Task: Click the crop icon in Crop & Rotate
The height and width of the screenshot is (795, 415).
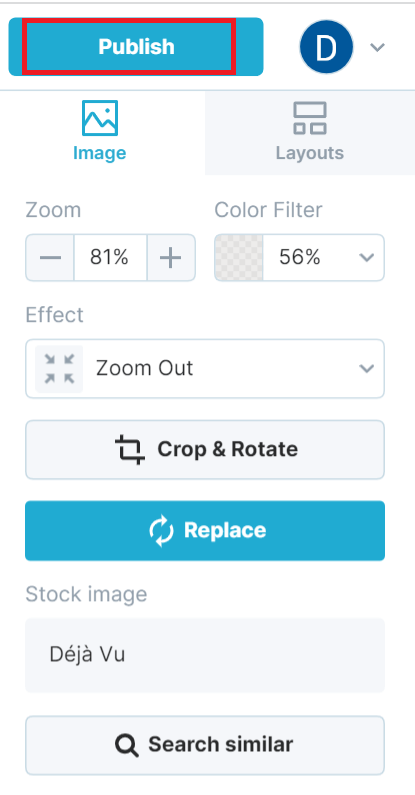Action: click(130, 449)
